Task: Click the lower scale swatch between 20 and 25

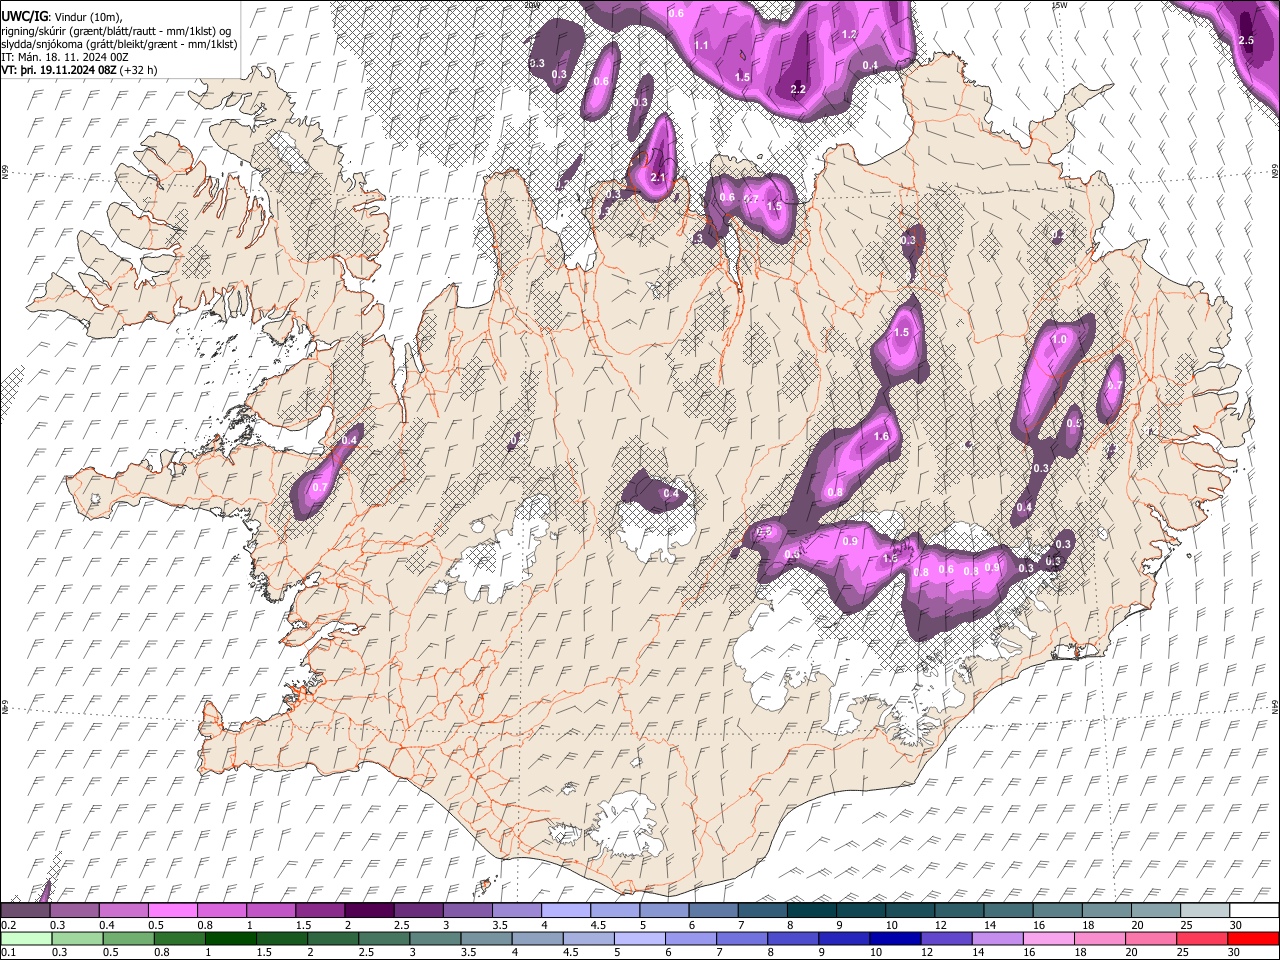Action: [x=1151, y=938]
